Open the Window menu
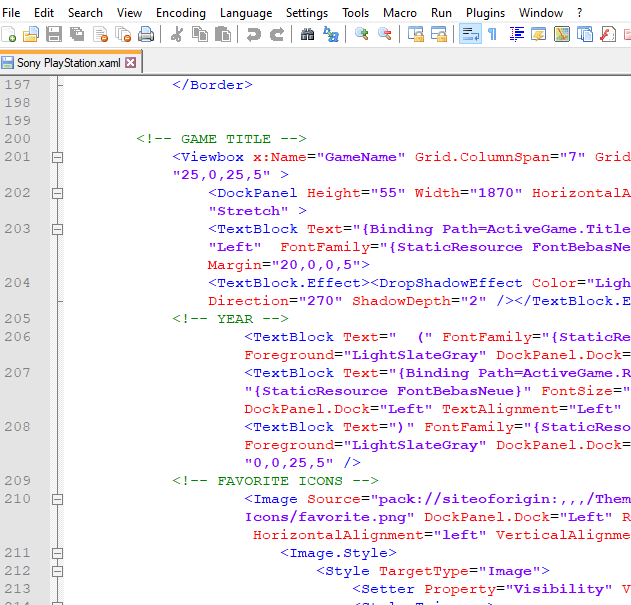Viewport: 631px width, 605px height. tap(540, 13)
